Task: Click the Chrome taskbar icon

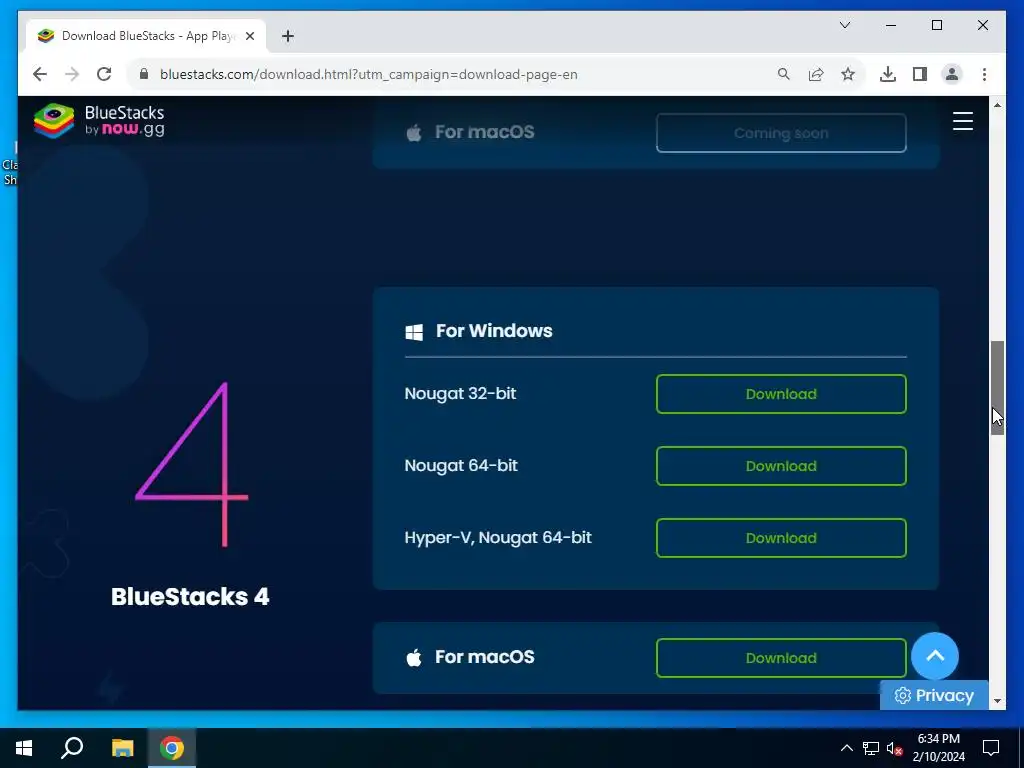Action: (172, 748)
